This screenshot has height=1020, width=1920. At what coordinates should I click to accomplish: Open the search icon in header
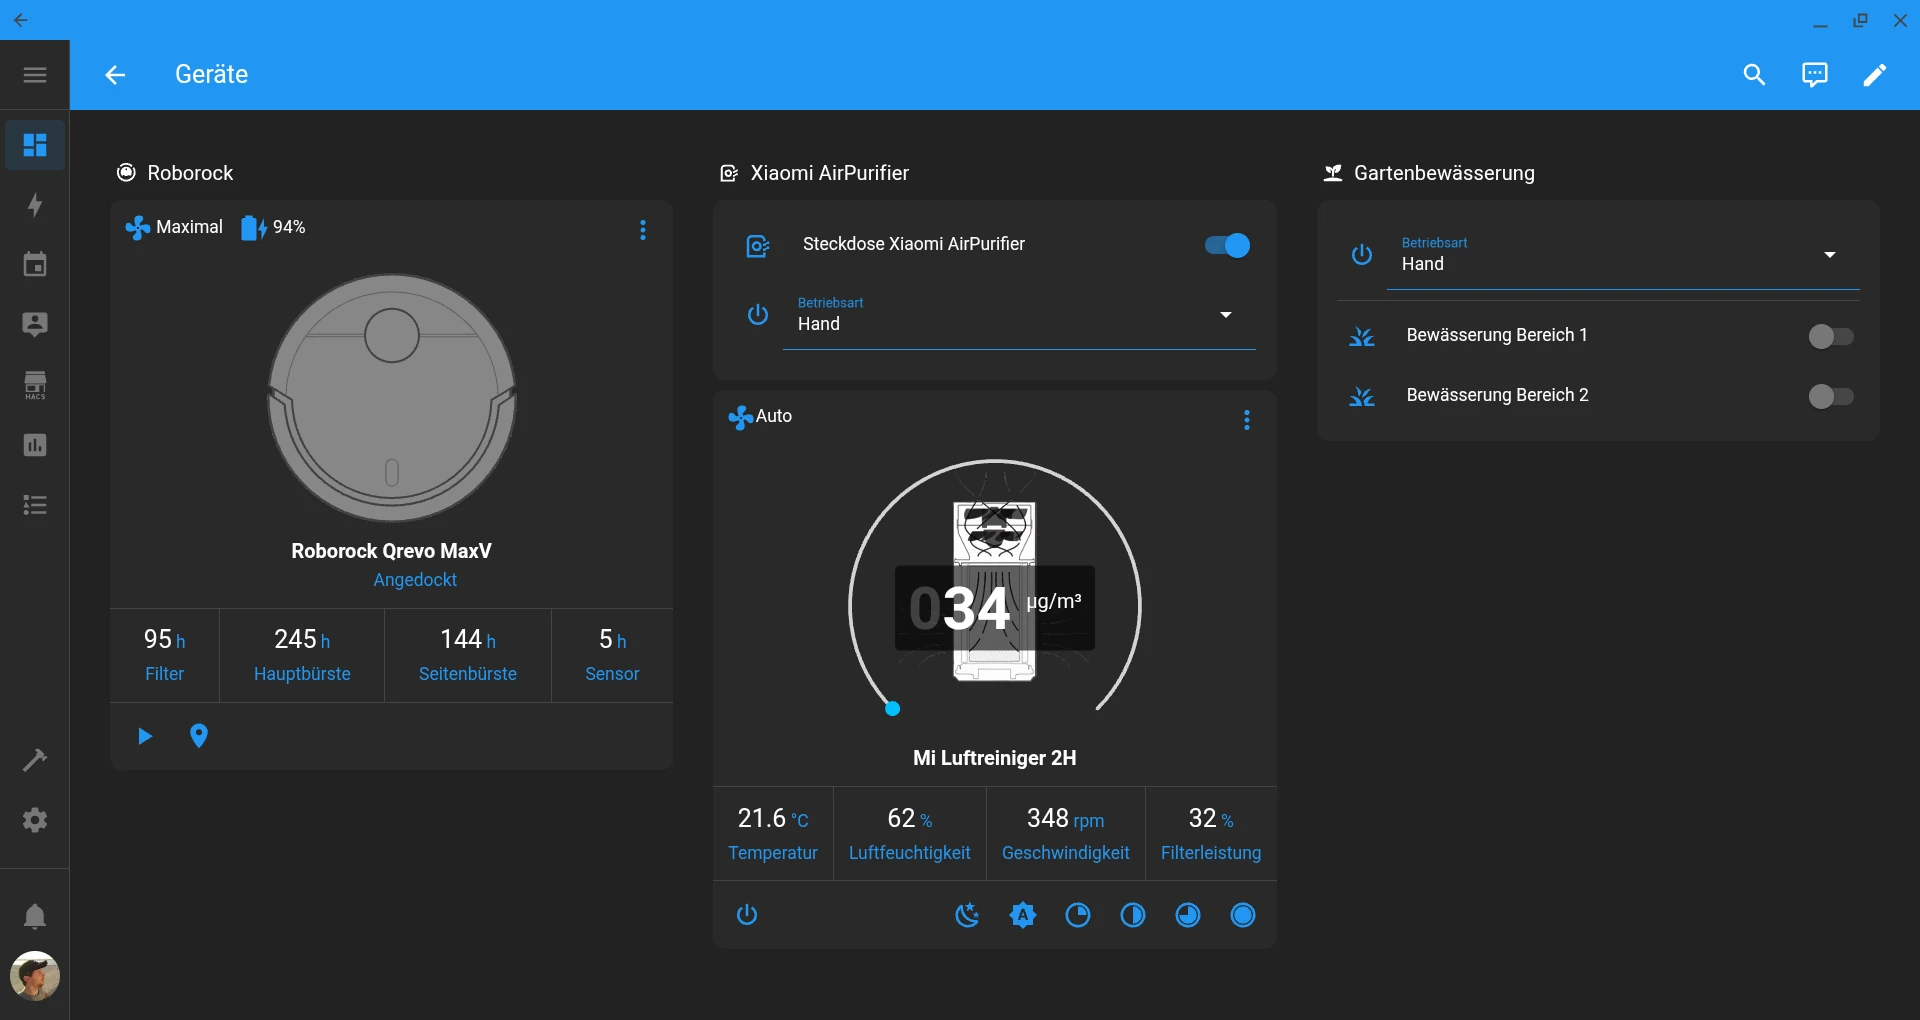[1754, 75]
